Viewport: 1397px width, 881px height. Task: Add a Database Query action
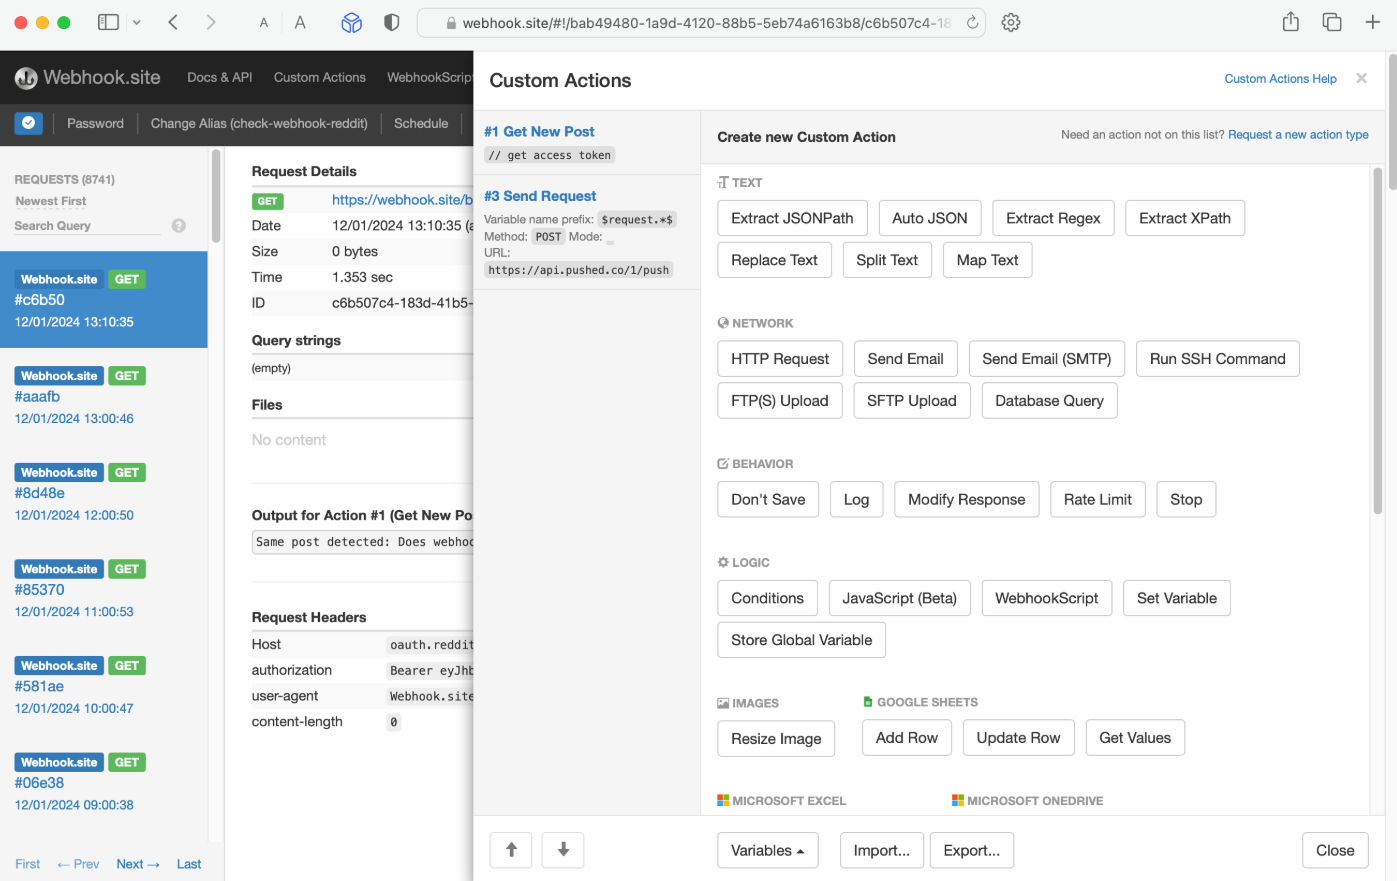point(1049,401)
